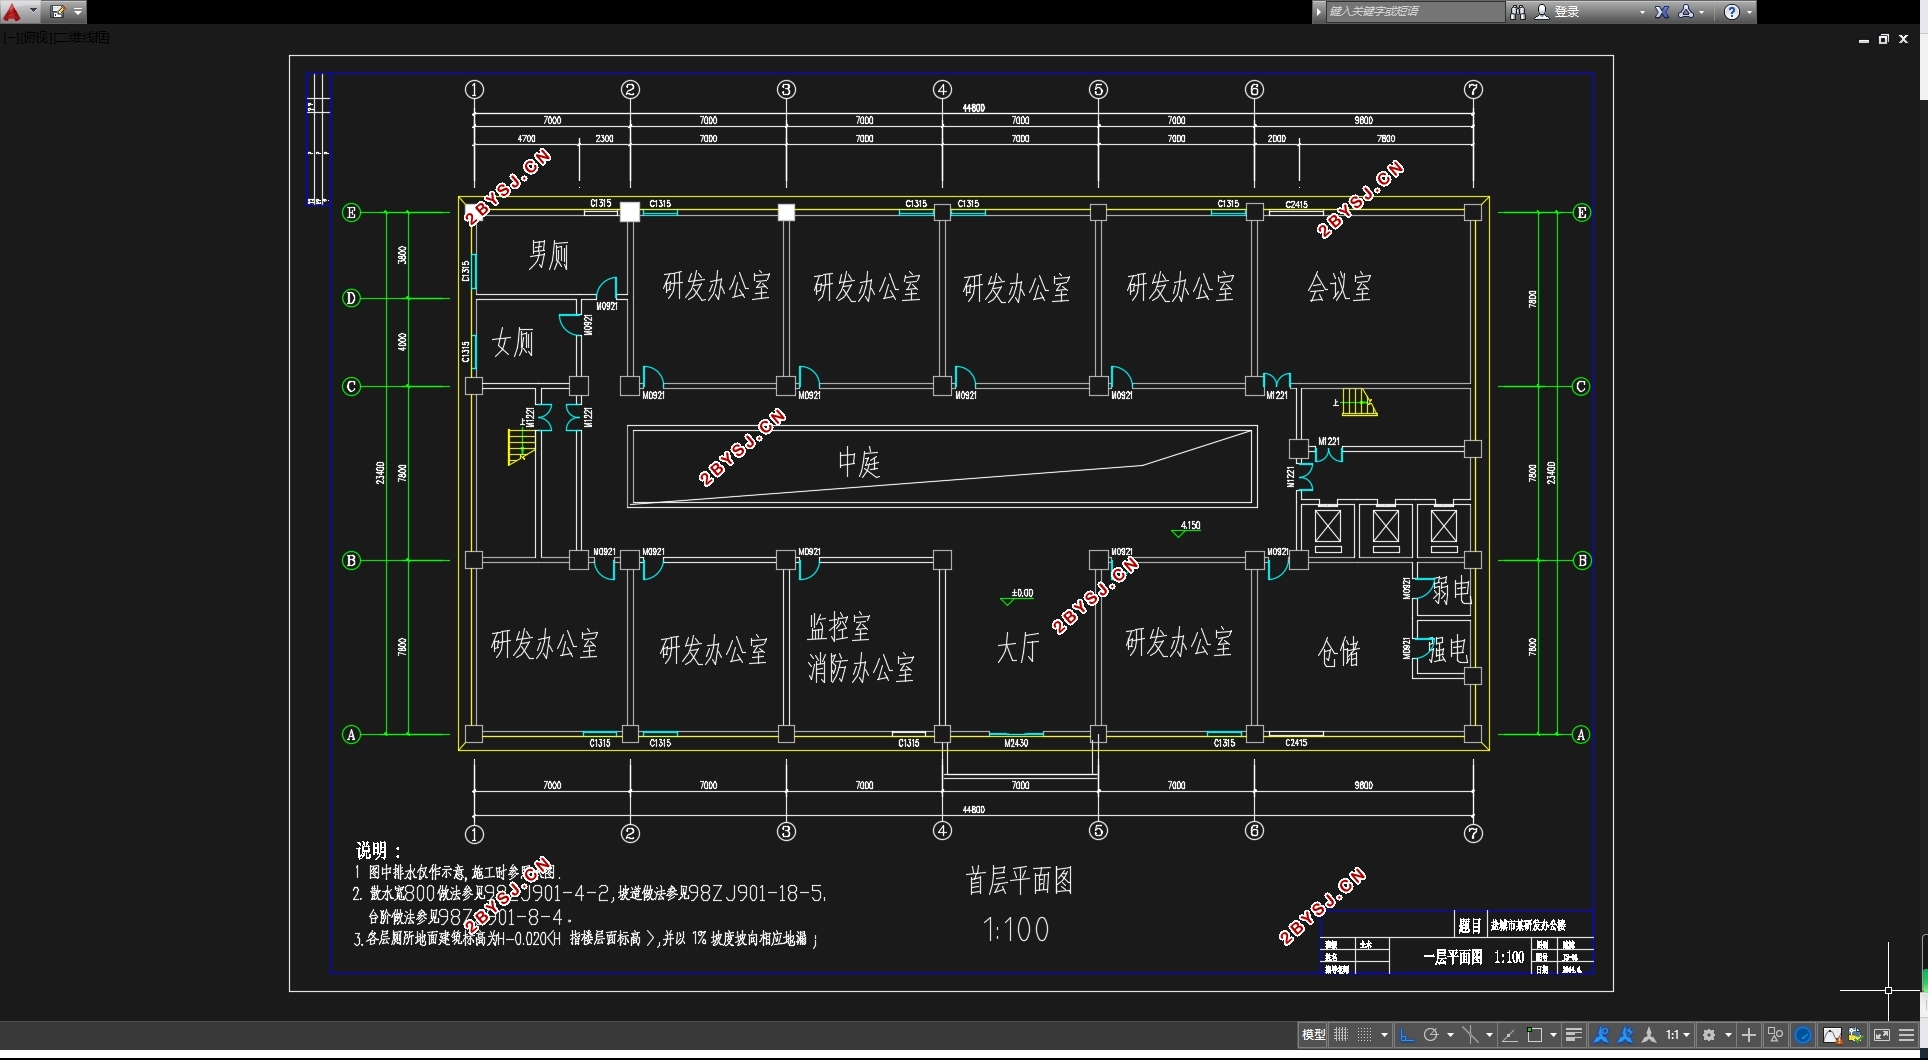Click the annotation scale icon
The height and width of the screenshot is (1060, 1928).
tap(1649, 1035)
